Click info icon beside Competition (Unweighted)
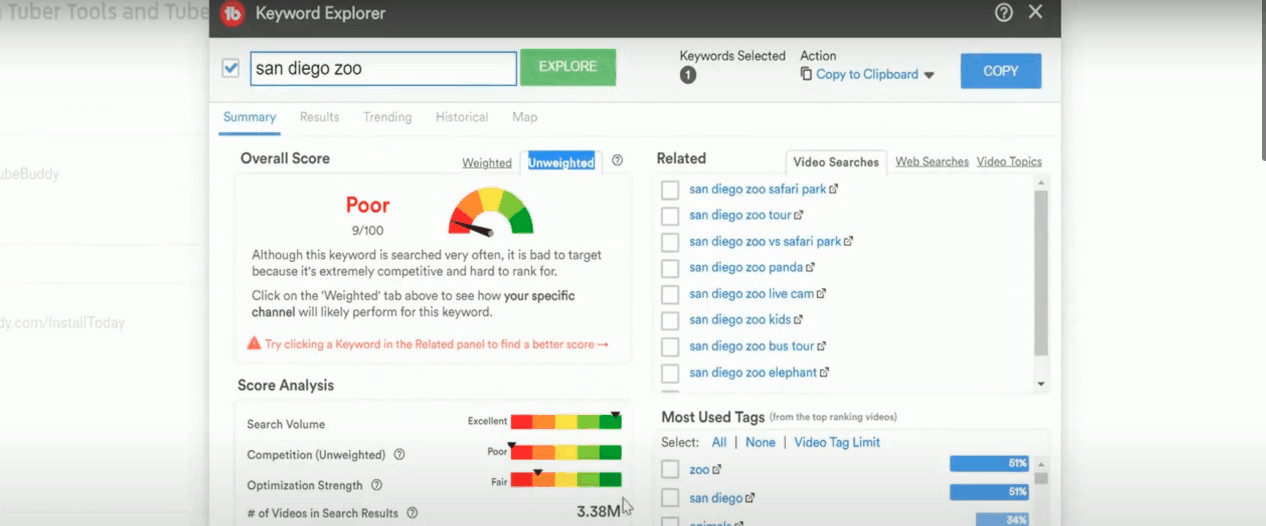1266x526 pixels. pos(399,455)
